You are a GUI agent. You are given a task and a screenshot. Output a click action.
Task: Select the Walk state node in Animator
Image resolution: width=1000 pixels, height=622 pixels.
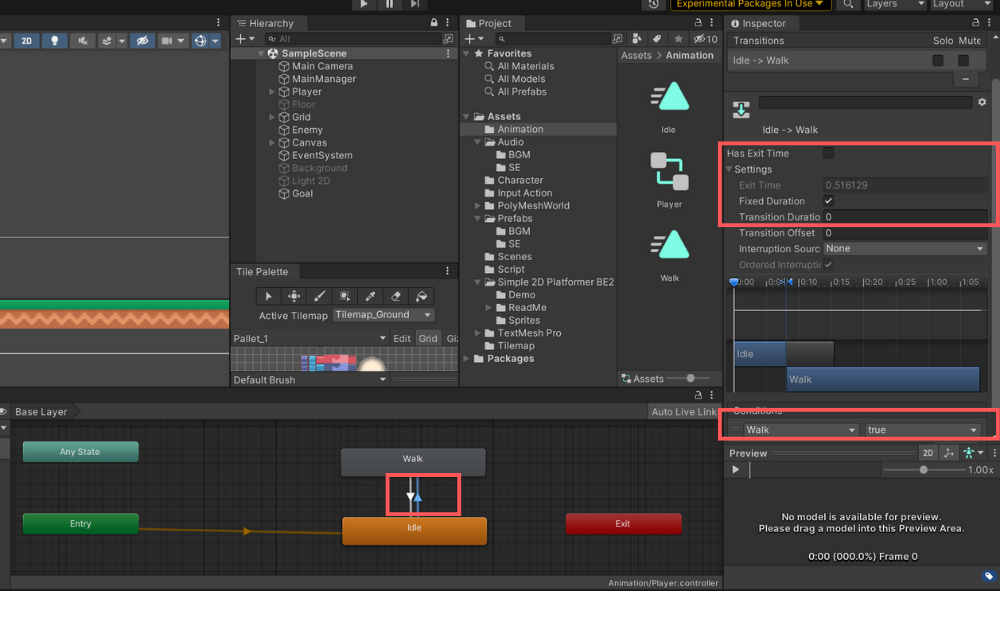(413, 461)
